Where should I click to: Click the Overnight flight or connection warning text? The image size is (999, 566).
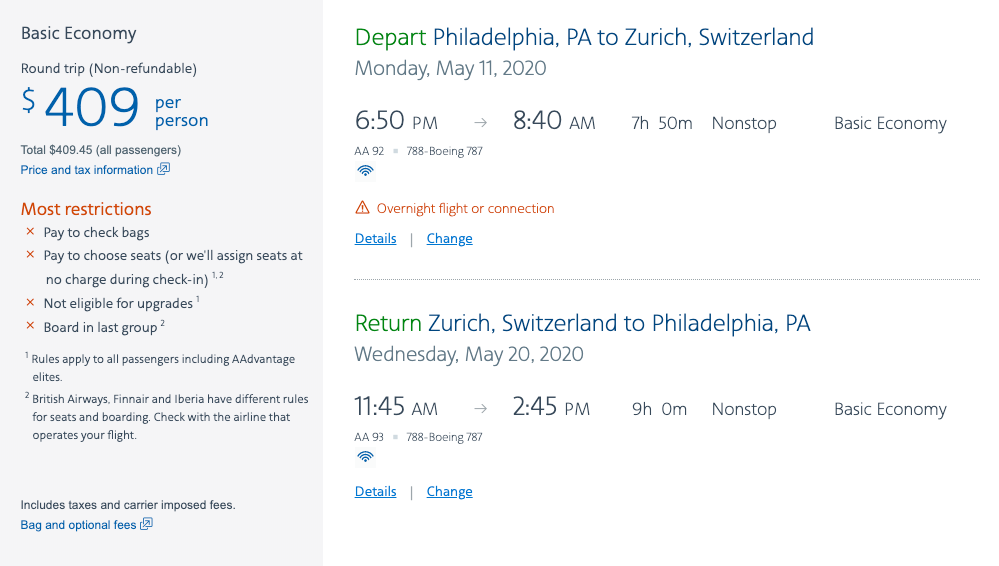465,209
